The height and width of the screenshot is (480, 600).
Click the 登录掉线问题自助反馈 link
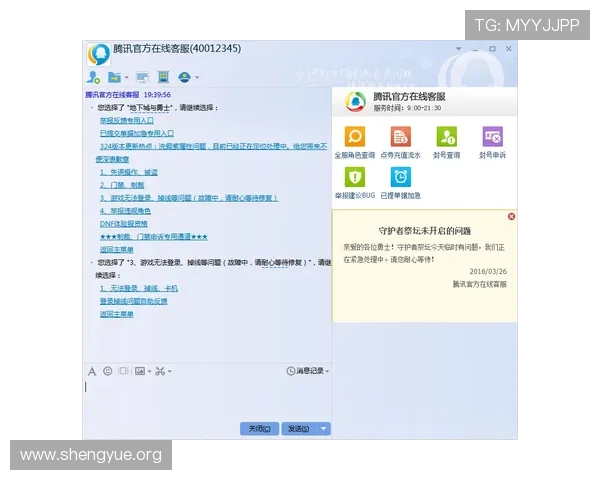(x=134, y=301)
